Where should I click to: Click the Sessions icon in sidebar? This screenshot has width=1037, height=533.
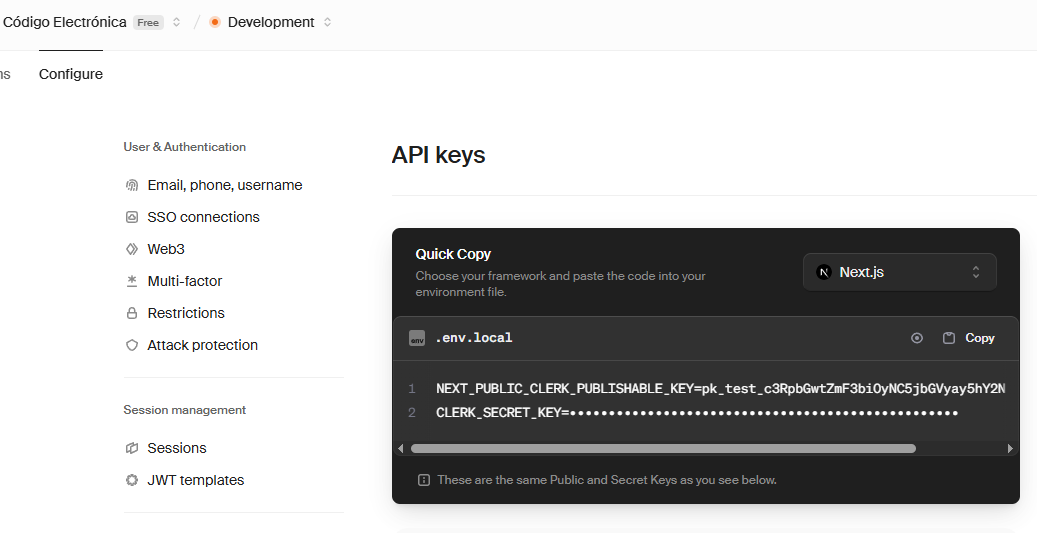[132, 448]
